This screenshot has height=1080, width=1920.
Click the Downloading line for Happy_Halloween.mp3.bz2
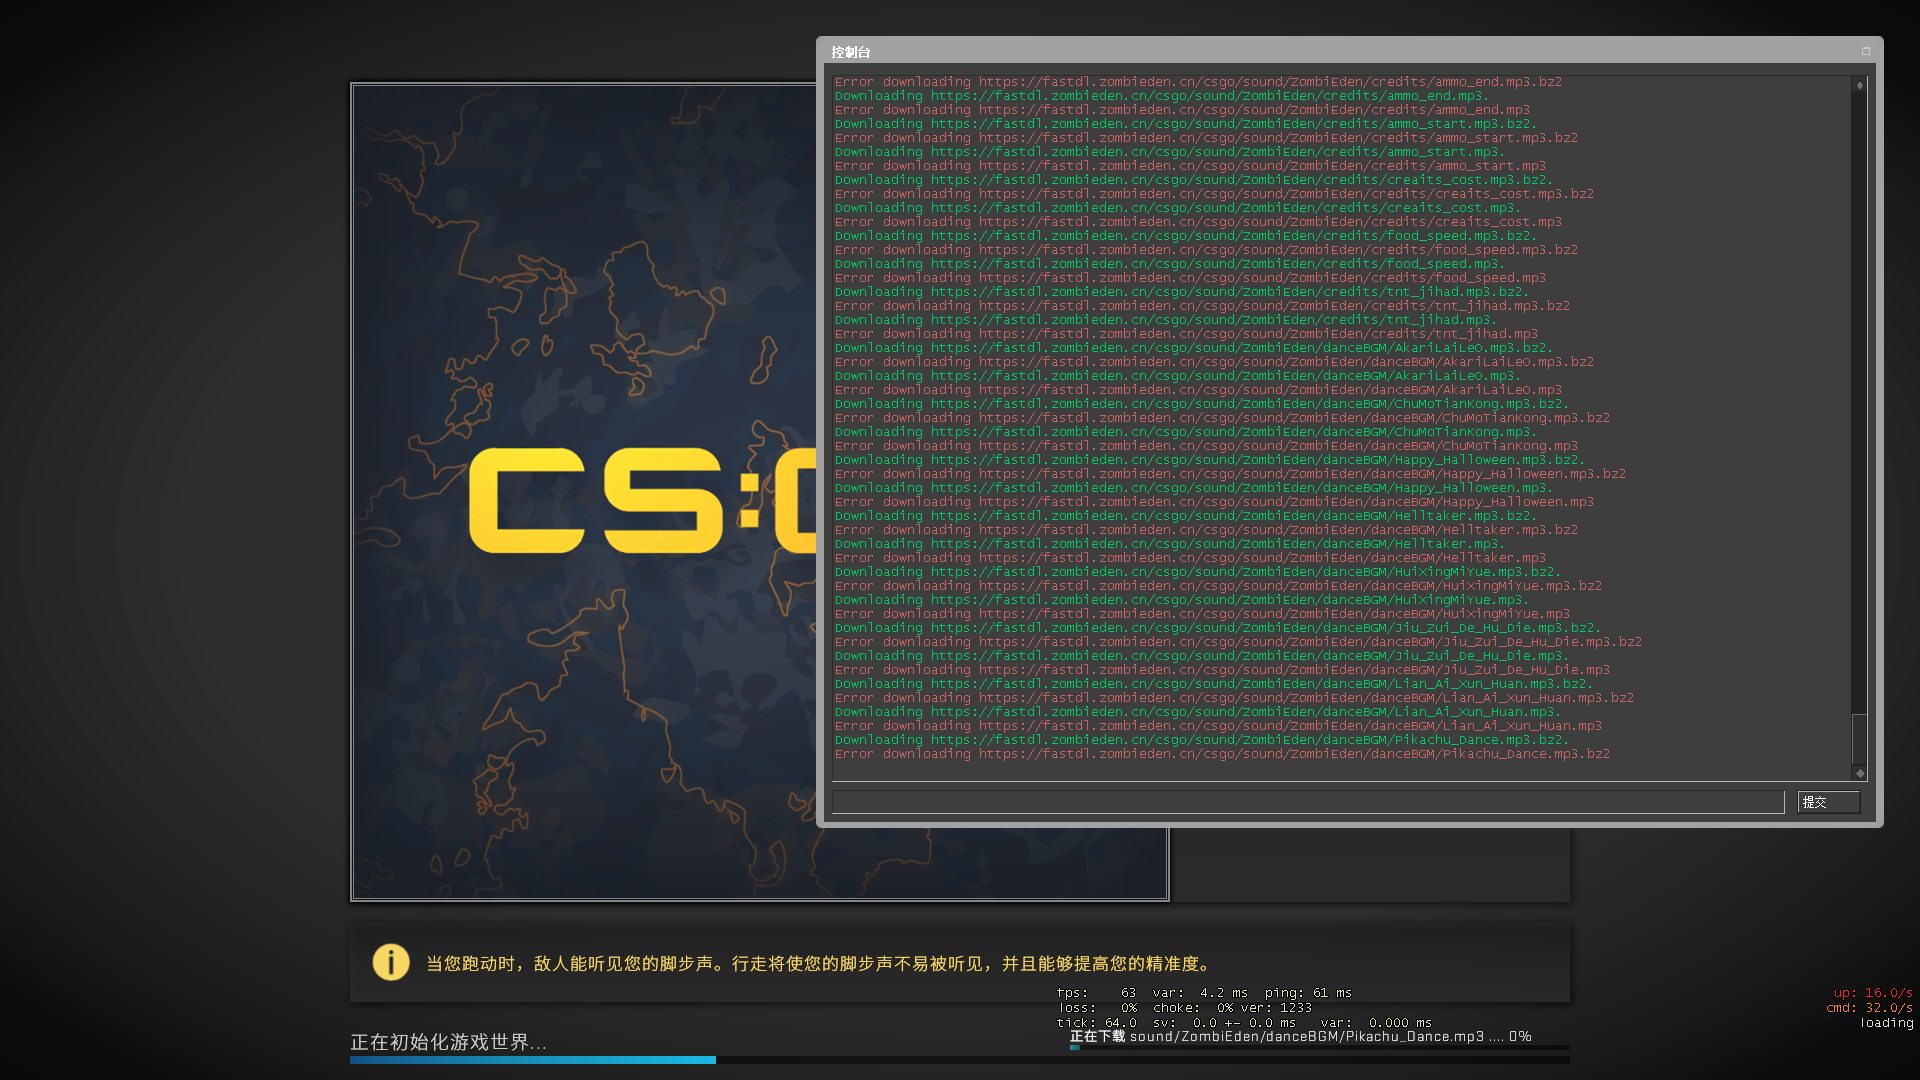[x=1210, y=460]
